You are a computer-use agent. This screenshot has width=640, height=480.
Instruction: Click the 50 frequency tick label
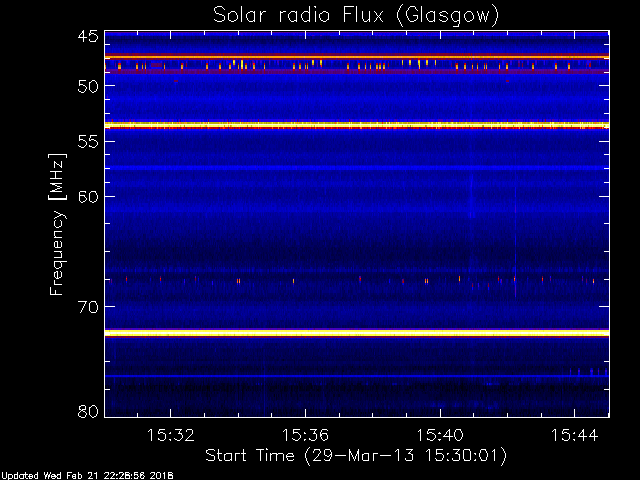click(88, 86)
